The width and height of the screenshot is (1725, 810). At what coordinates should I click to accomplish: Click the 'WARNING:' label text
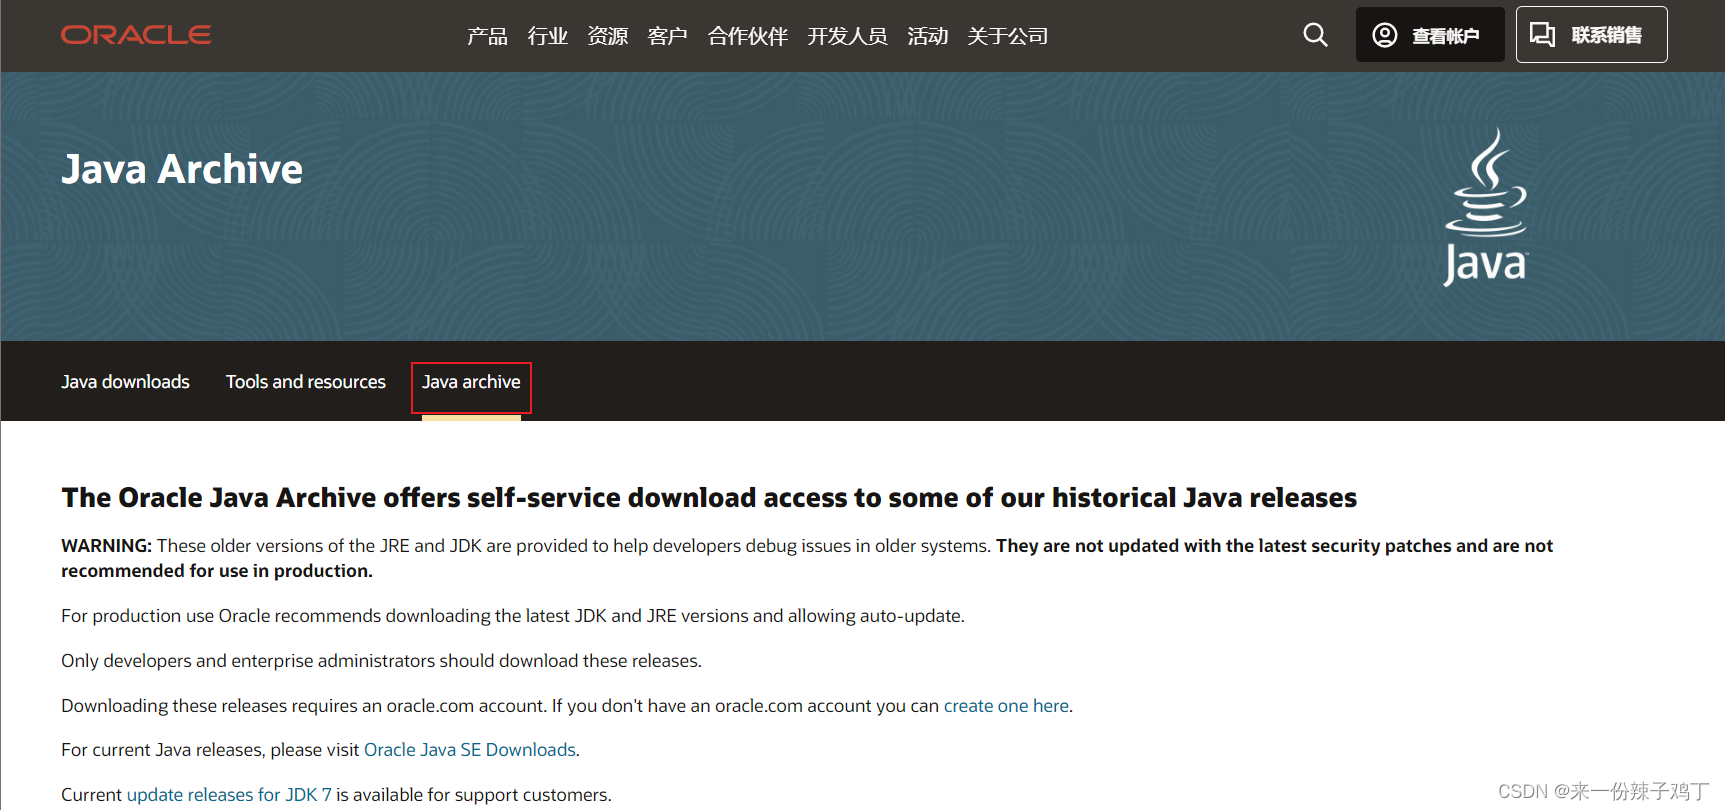point(106,546)
